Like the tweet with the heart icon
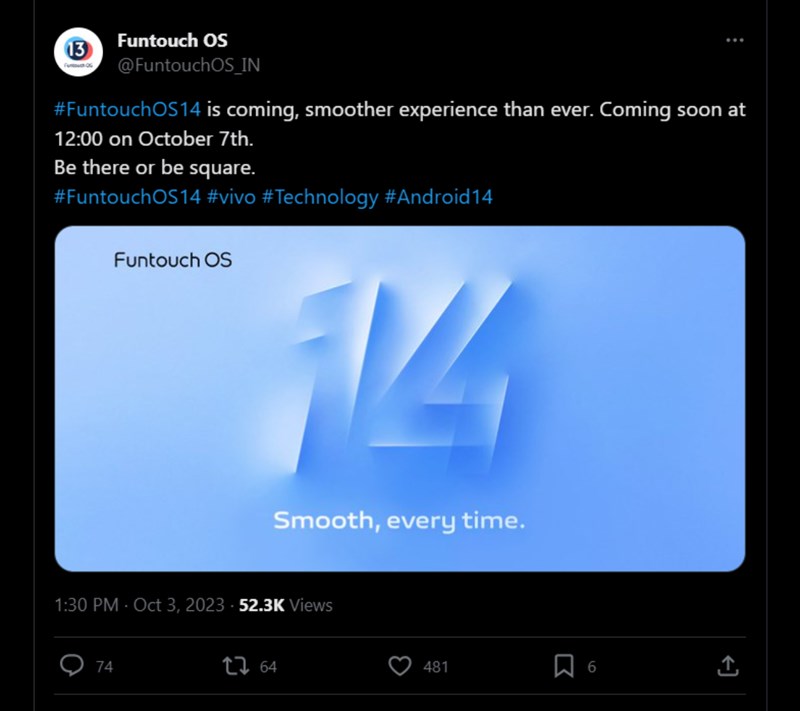 [x=400, y=666]
